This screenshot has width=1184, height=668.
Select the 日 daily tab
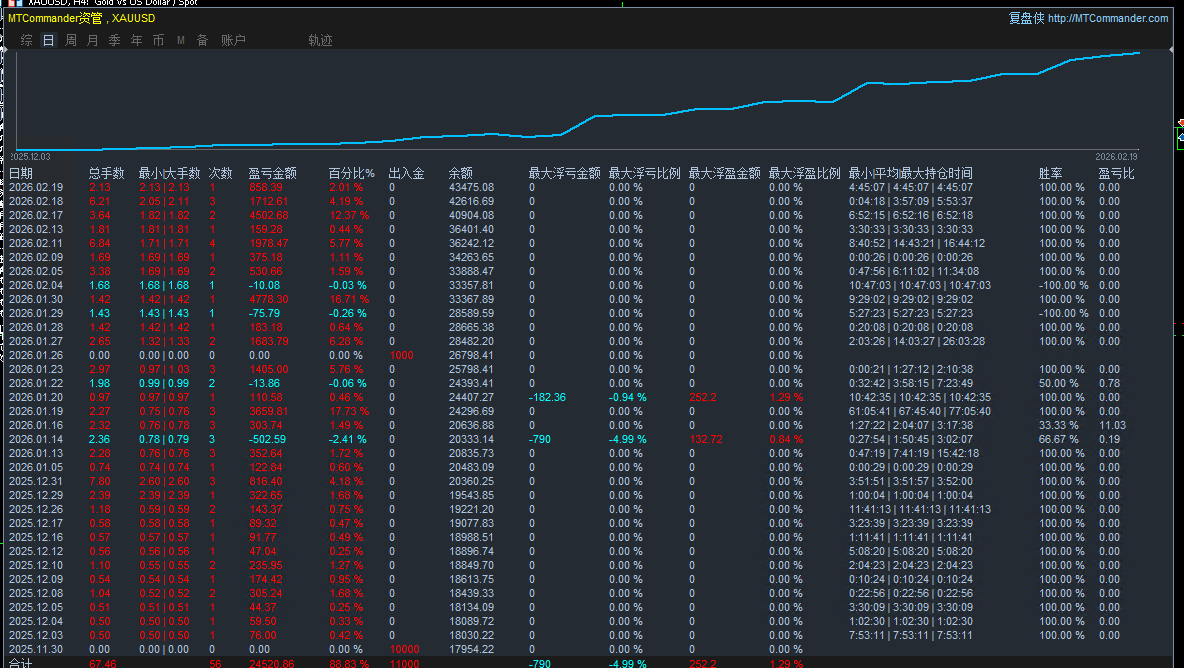pyautogui.click(x=48, y=40)
